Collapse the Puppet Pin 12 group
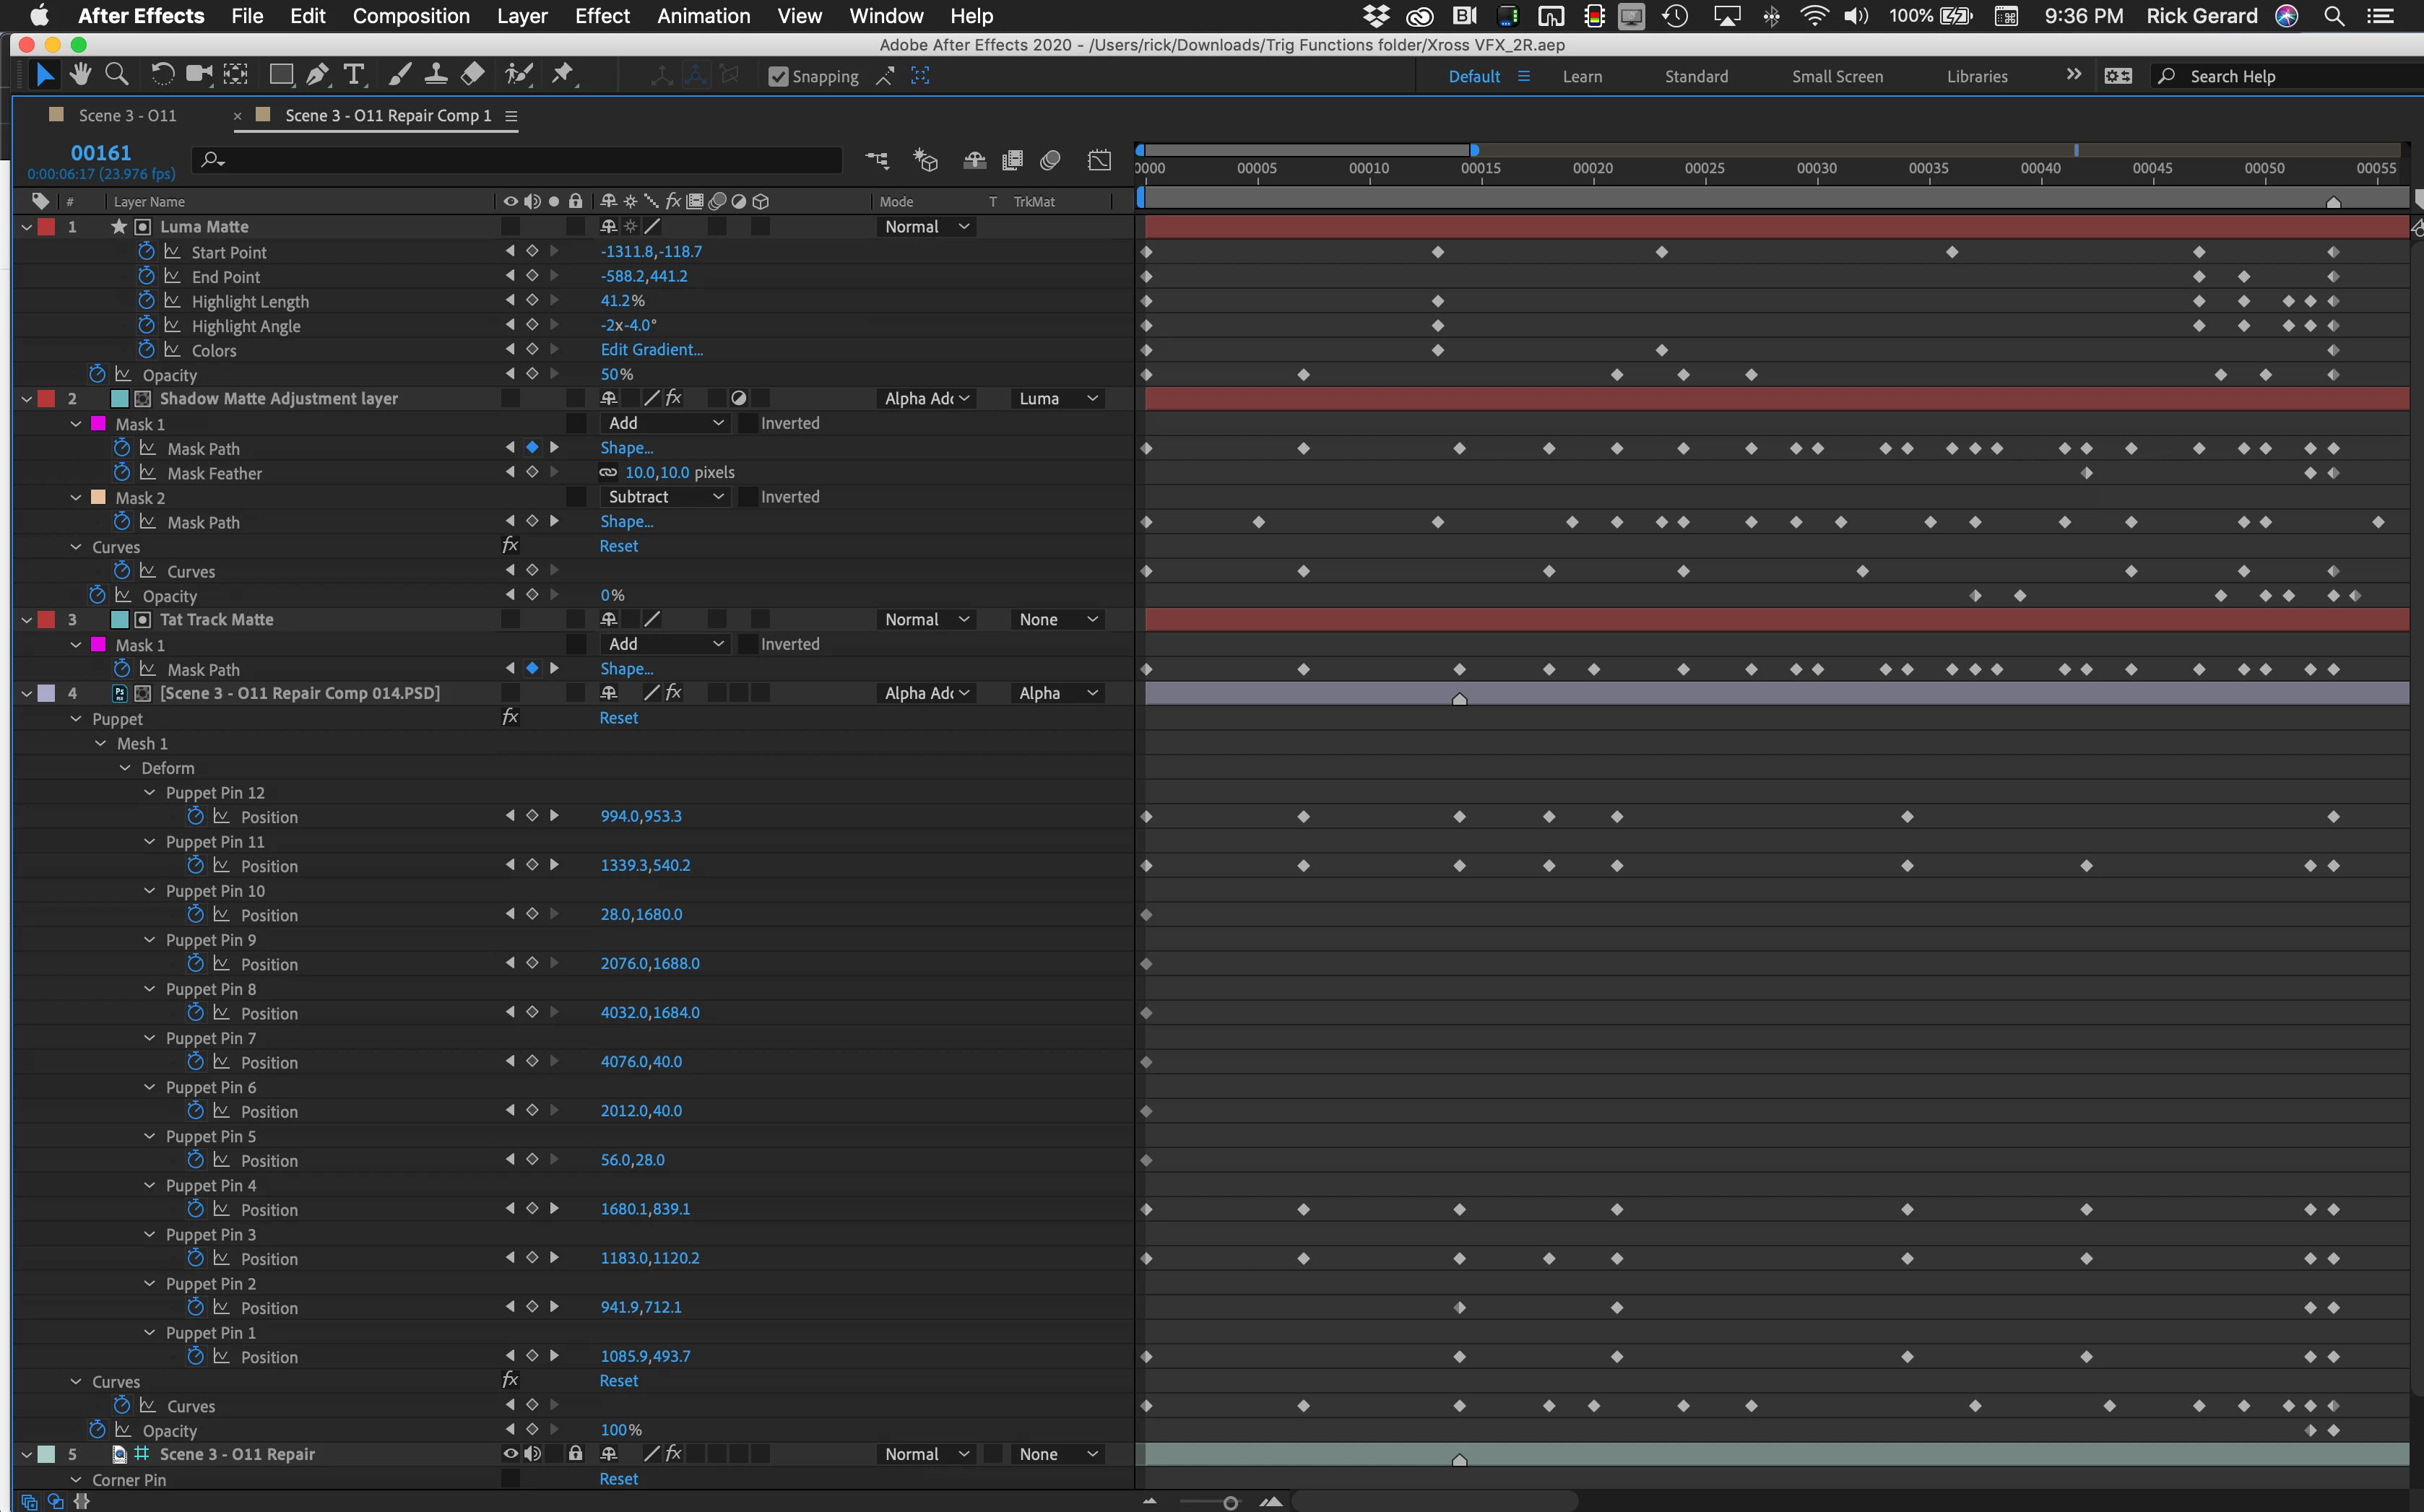 (x=150, y=793)
